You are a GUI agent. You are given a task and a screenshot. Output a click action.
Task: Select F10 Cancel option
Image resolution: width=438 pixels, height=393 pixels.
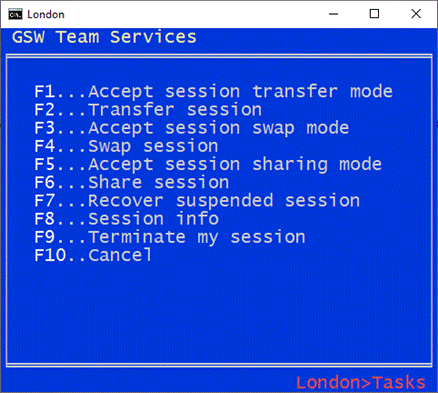(x=93, y=255)
